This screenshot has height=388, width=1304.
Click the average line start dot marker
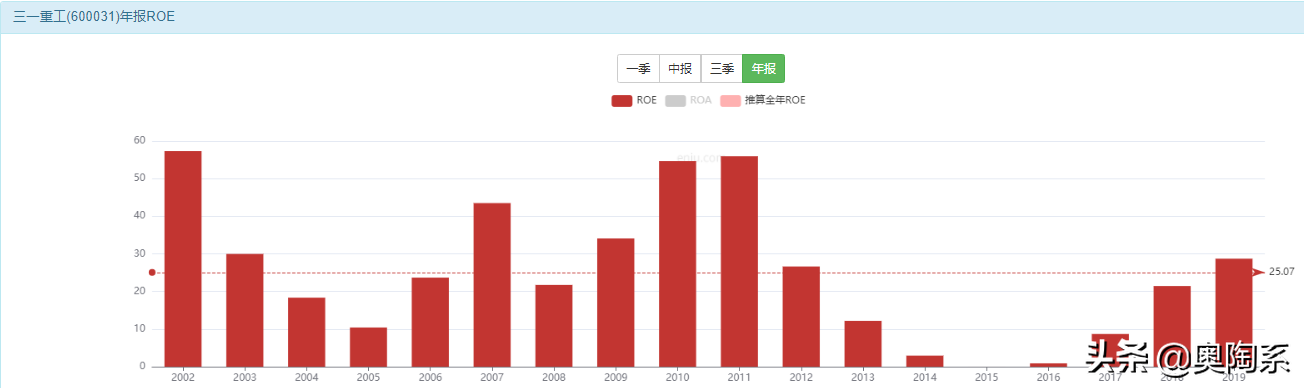pos(152,272)
